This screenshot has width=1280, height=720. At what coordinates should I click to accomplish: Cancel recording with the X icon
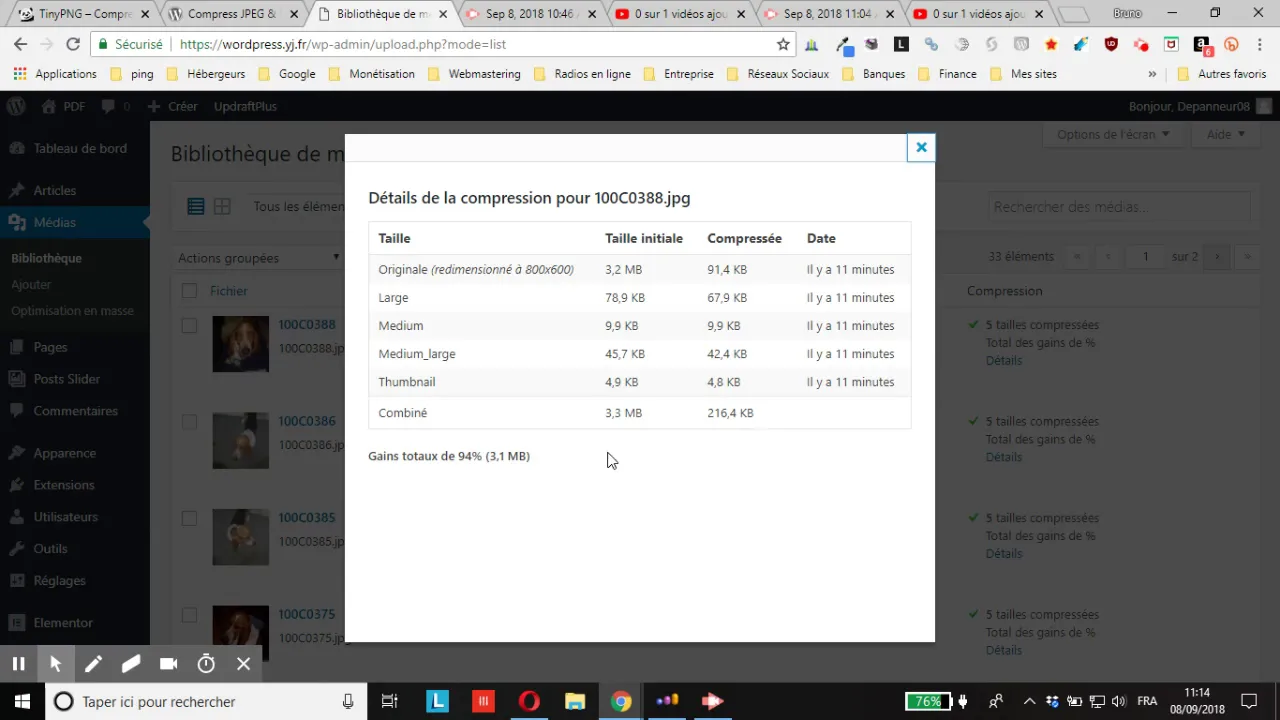[243, 664]
